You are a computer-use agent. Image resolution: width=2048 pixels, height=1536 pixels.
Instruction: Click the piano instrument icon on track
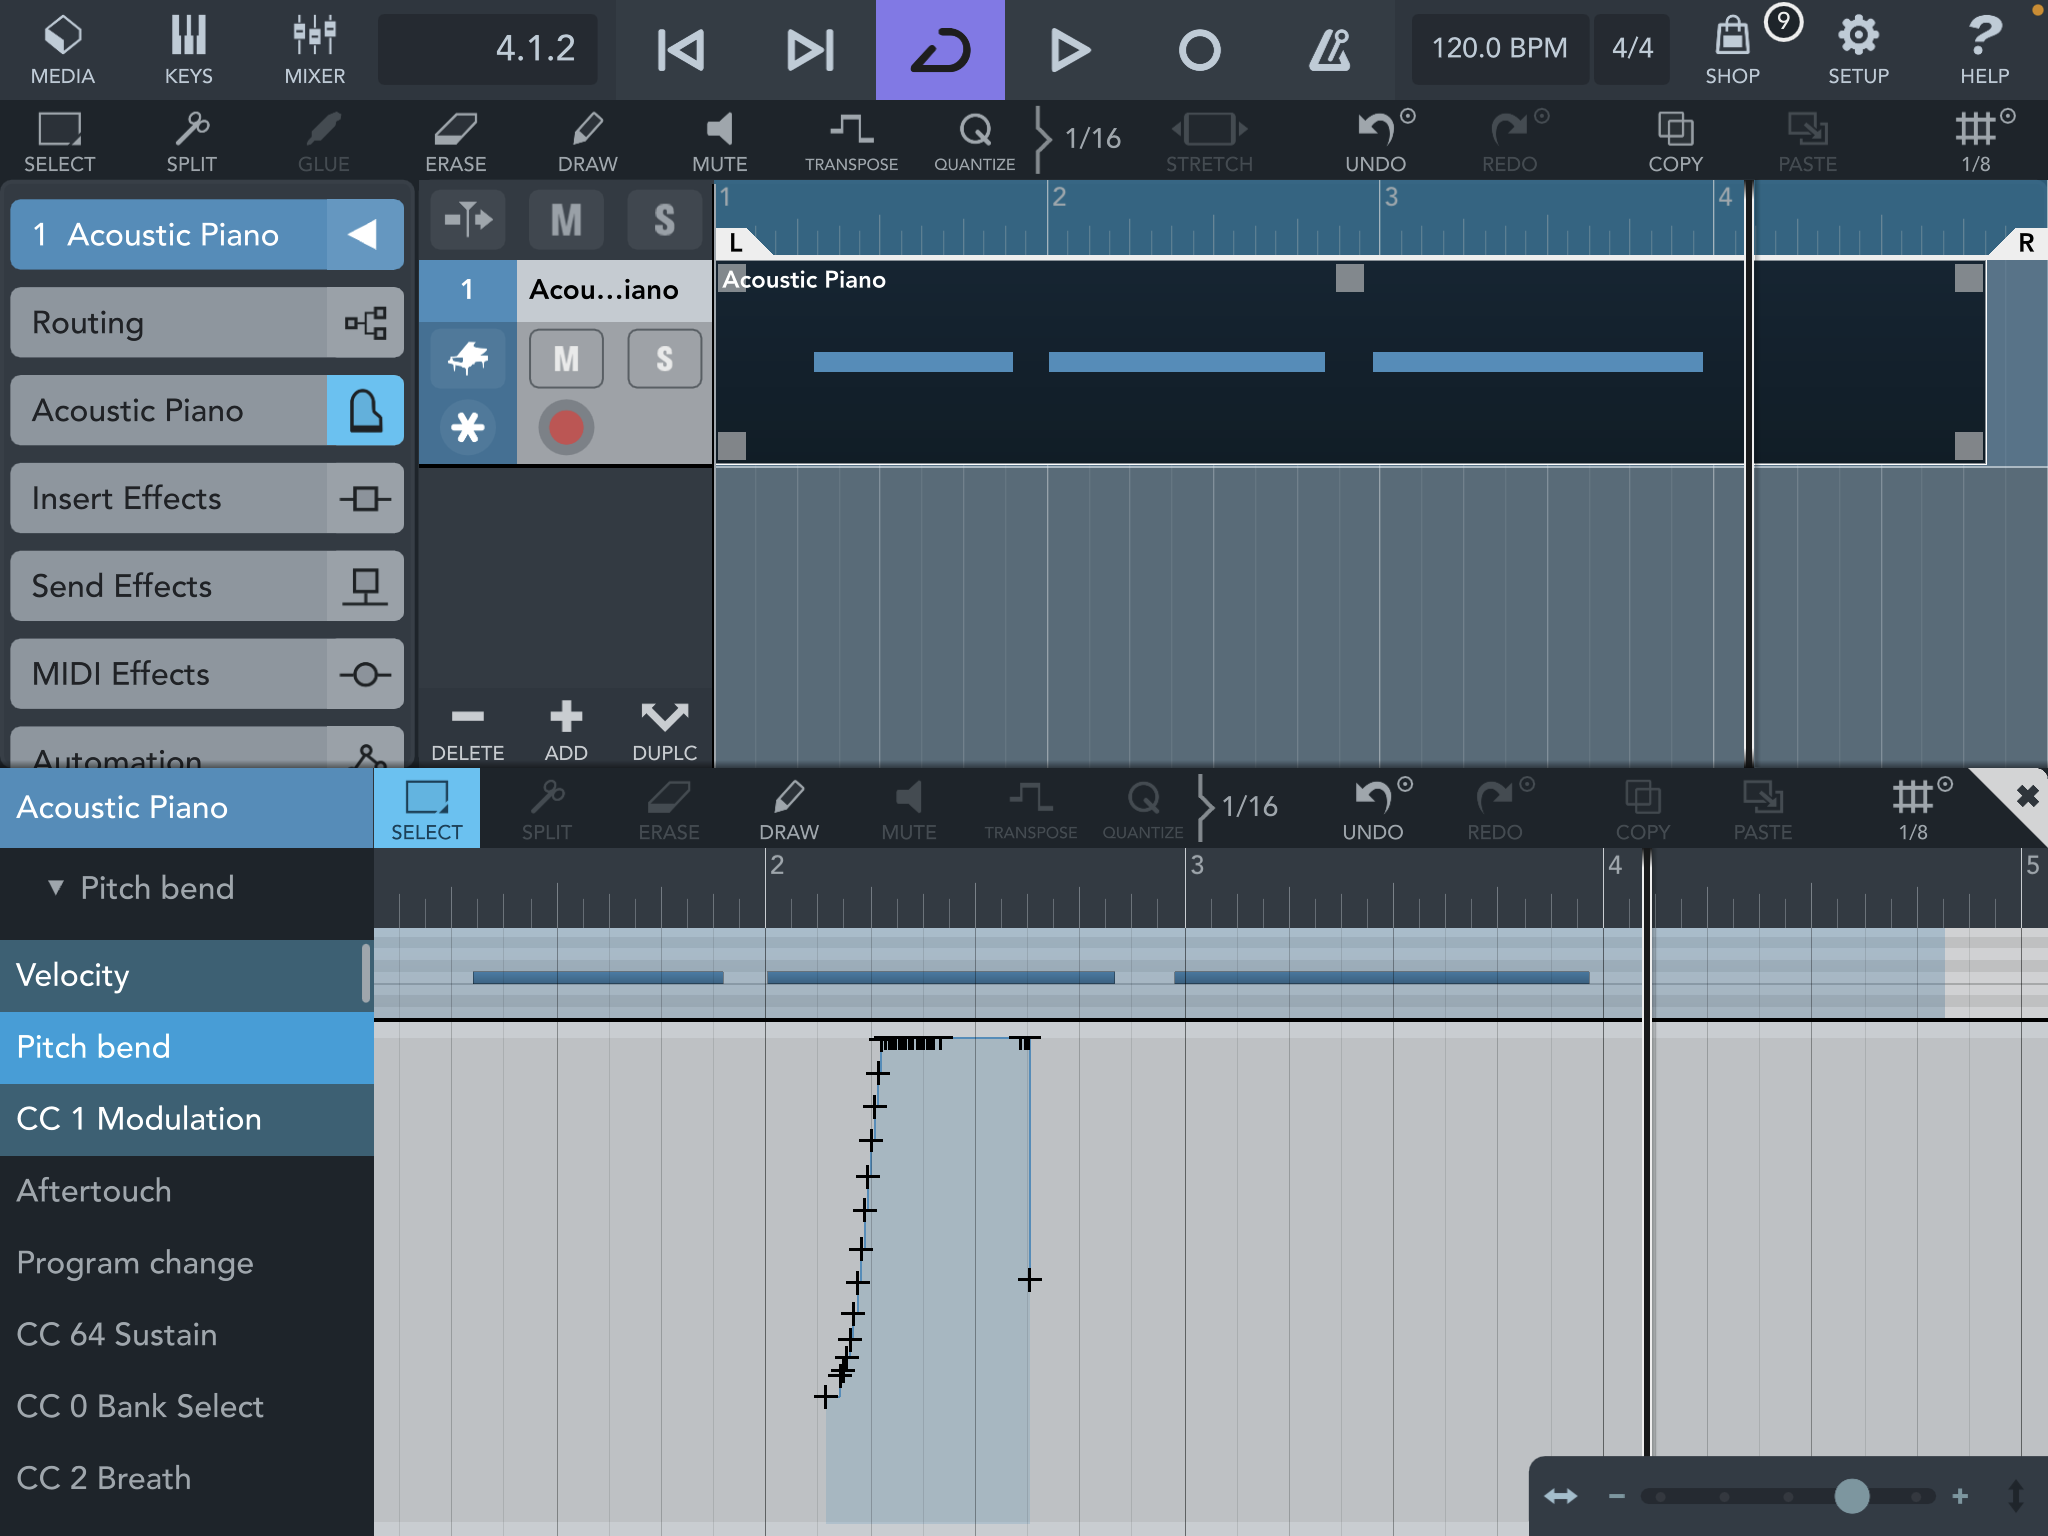click(468, 358)
